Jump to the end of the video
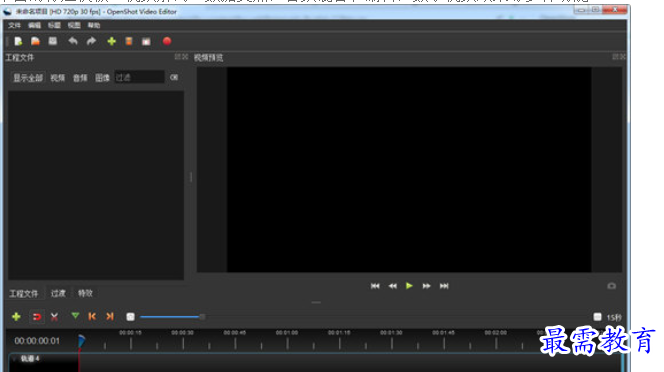 [444, 286]
